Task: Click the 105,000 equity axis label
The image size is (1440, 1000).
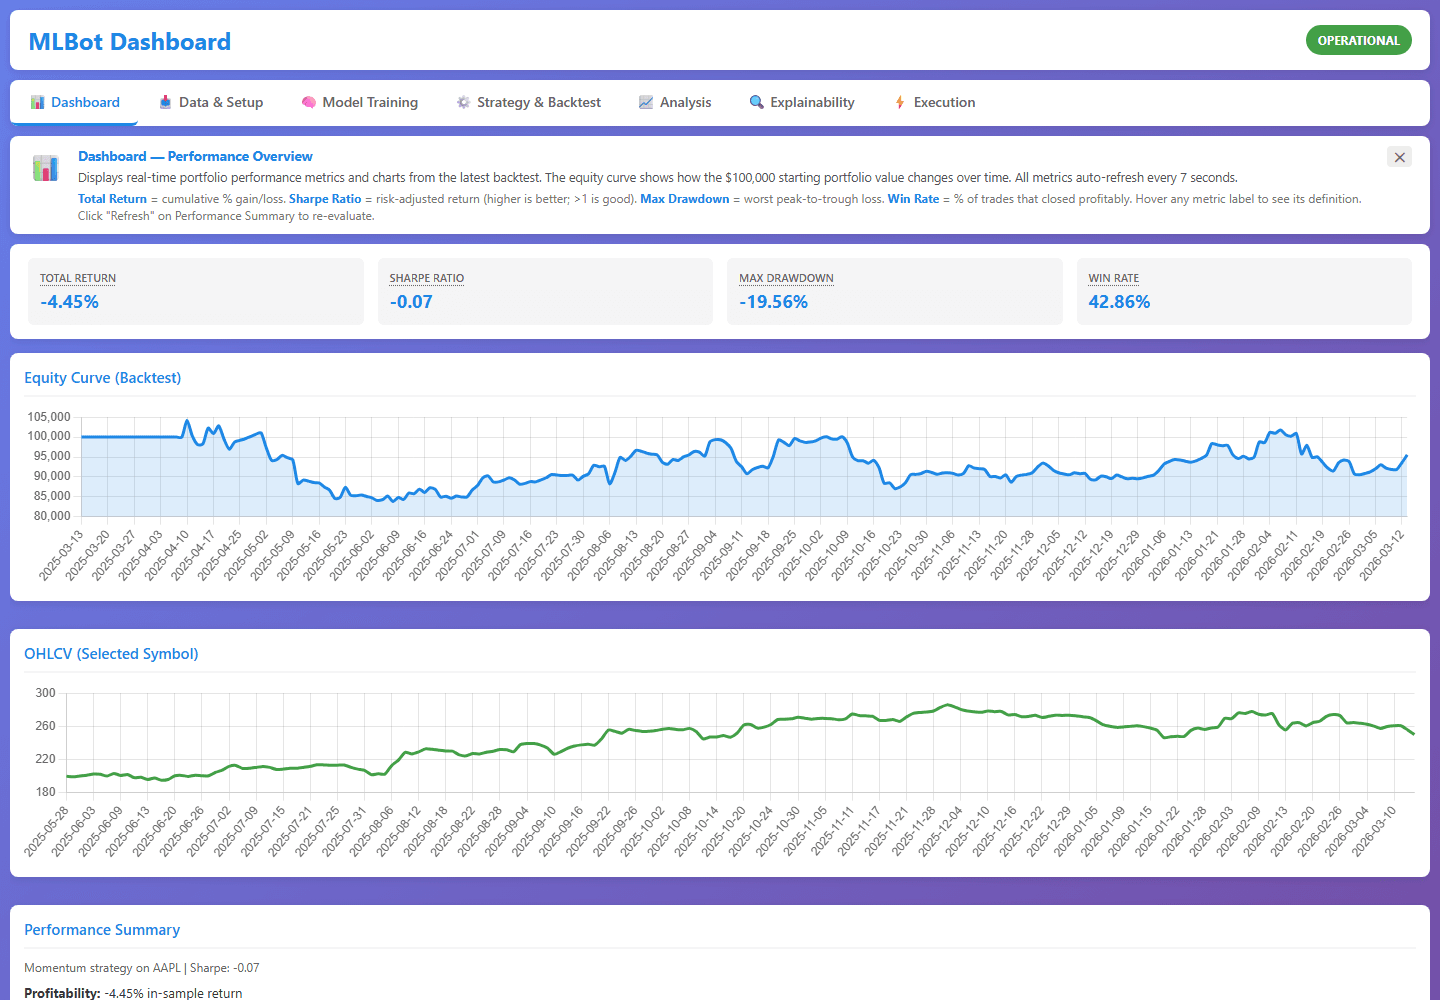Action: point(49,417)
